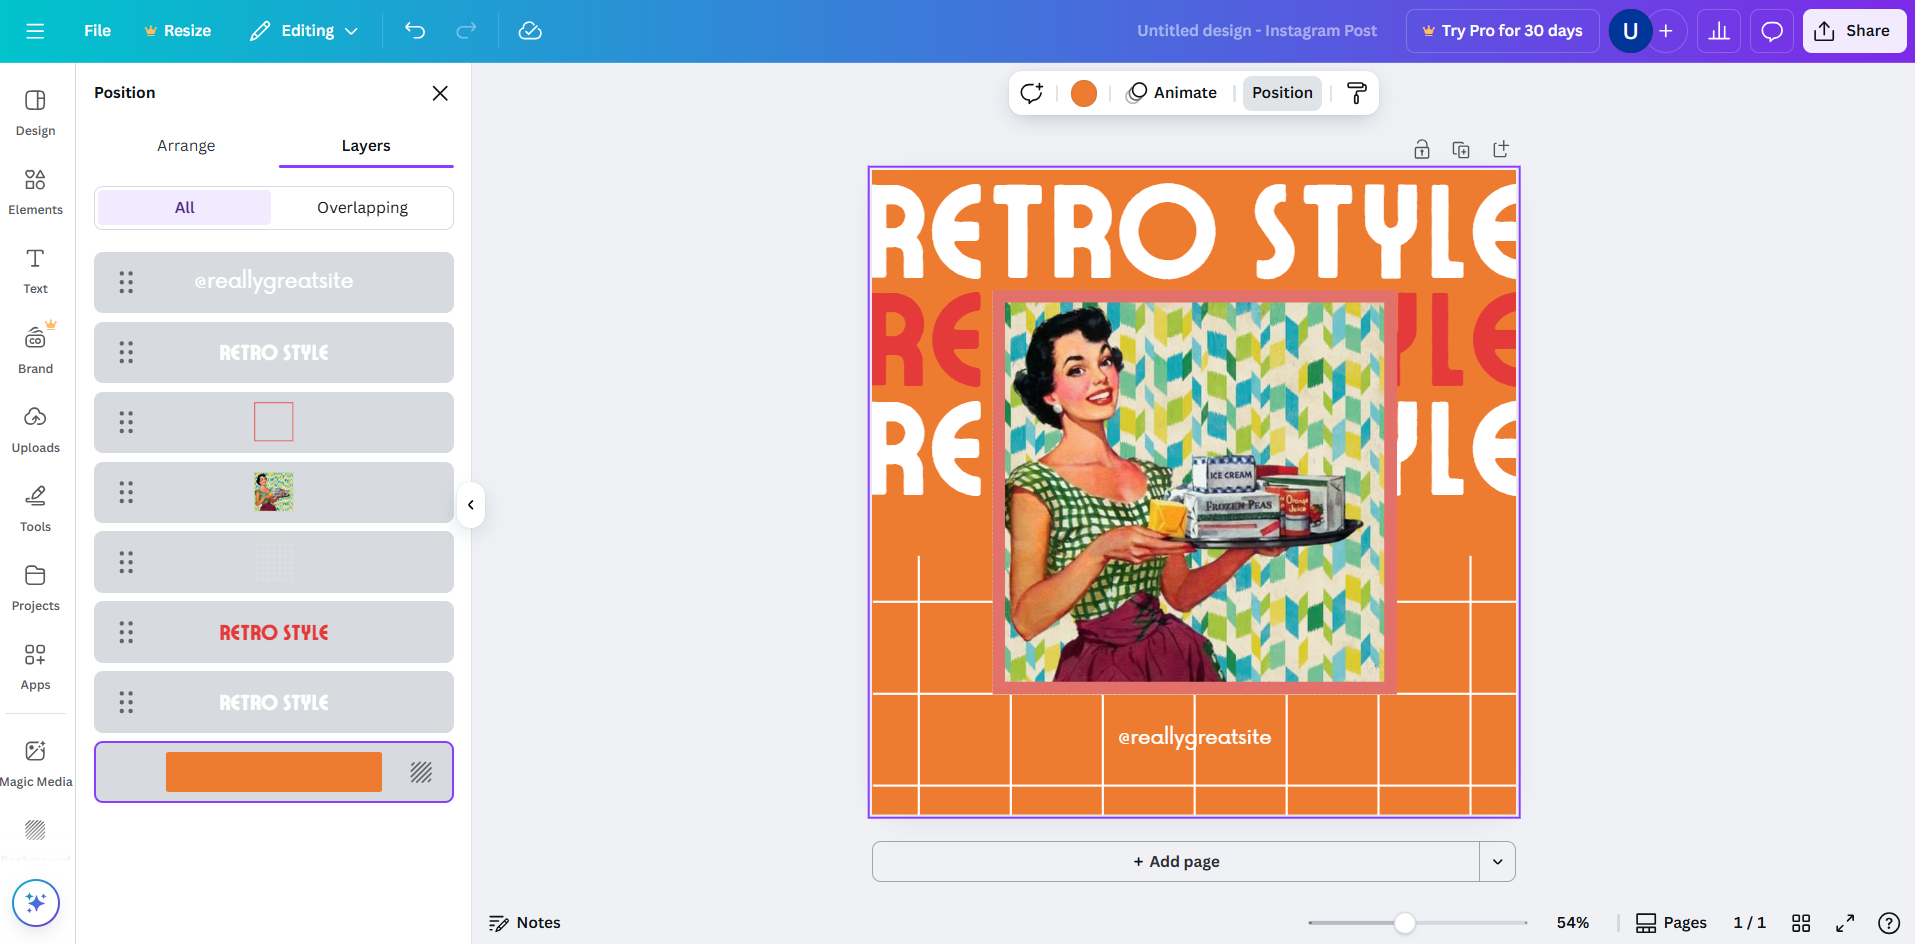Open the Editing mode dropdown
Image resolution: width=1915 pixels, height=944 pixels.
click(303, 30)
